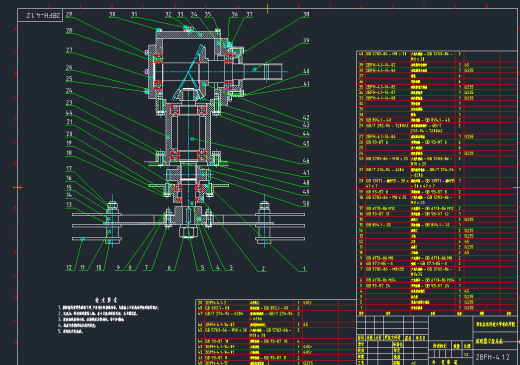The image size is (520, 365).
Task: Select callout number 12 below the assembly view
Action: coord(69,267)
